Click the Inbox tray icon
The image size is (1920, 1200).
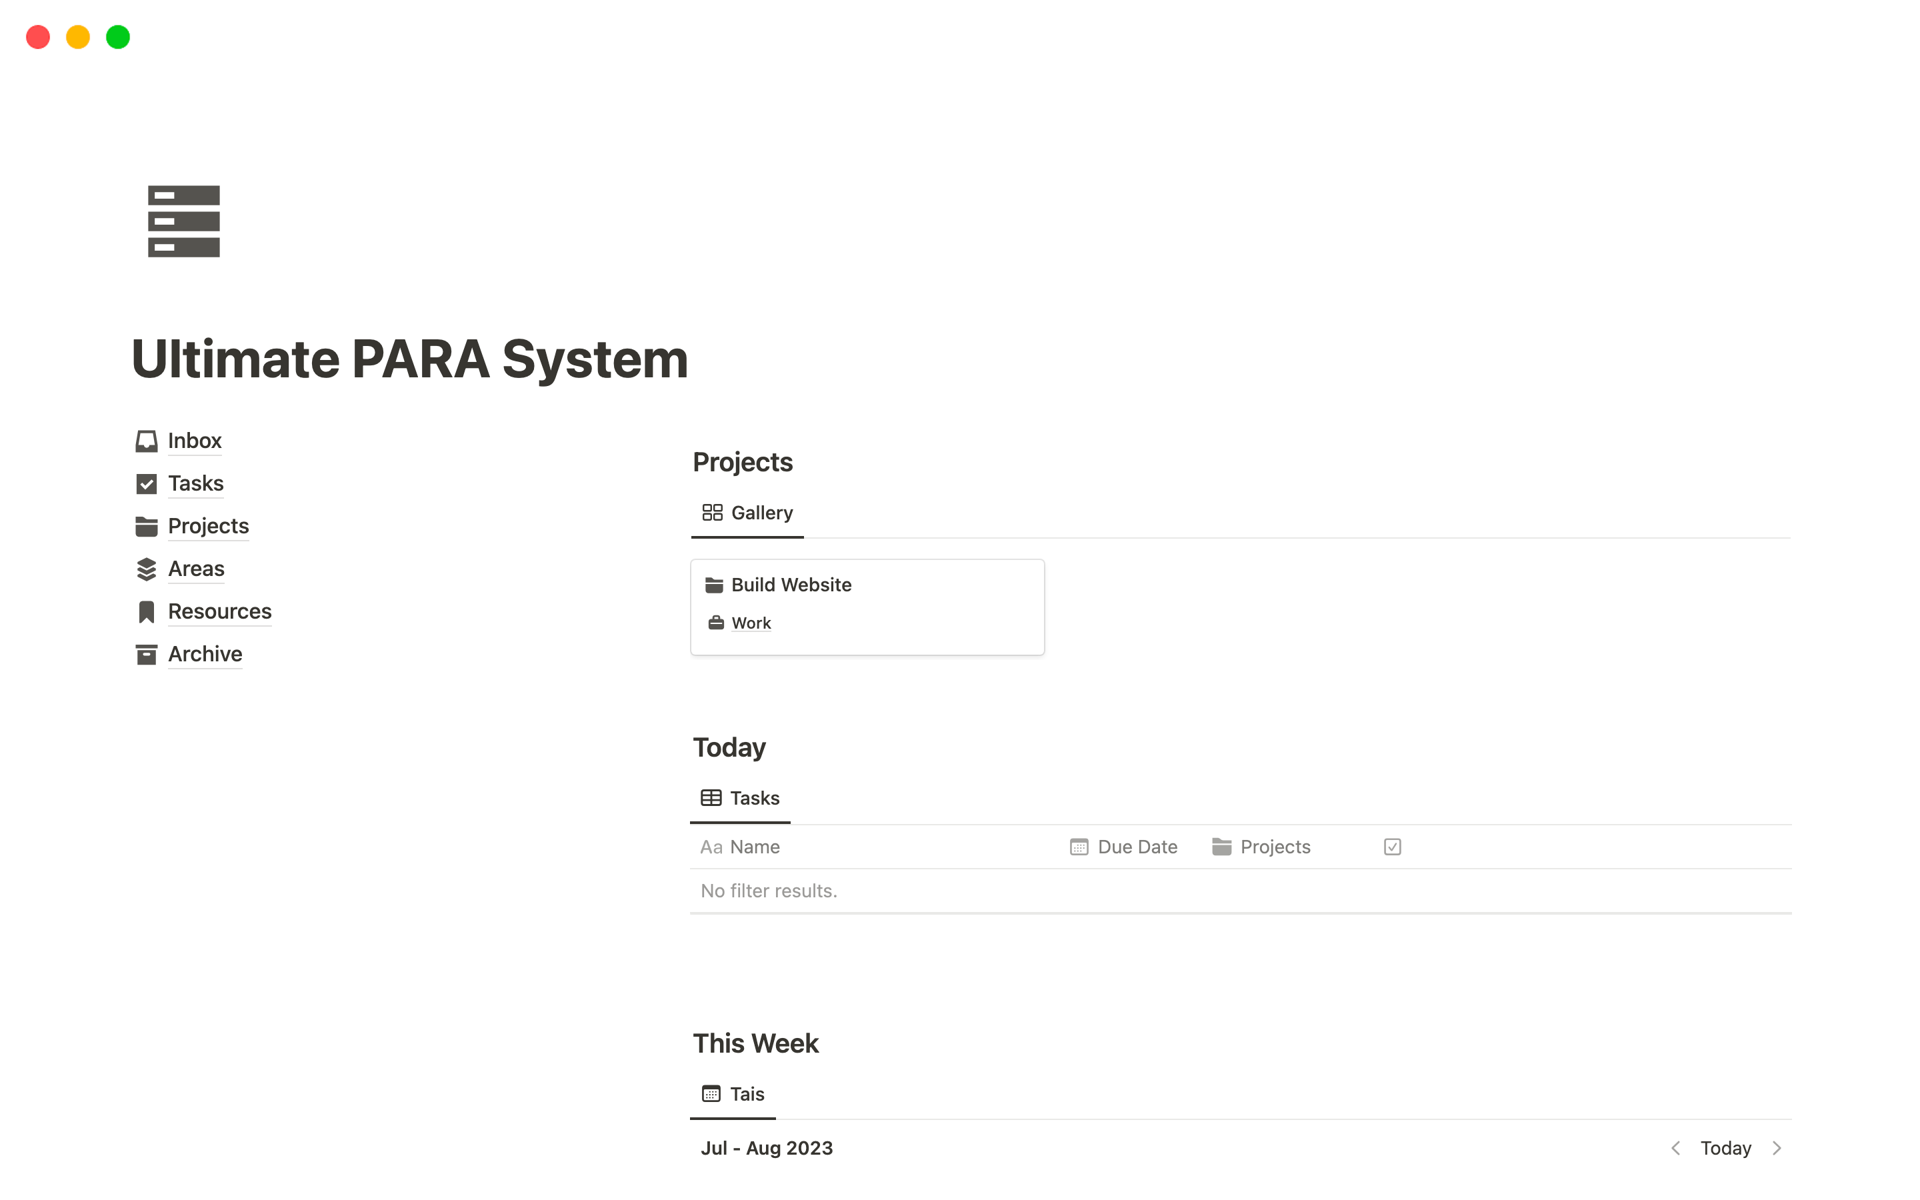click(x=146, y=441)
